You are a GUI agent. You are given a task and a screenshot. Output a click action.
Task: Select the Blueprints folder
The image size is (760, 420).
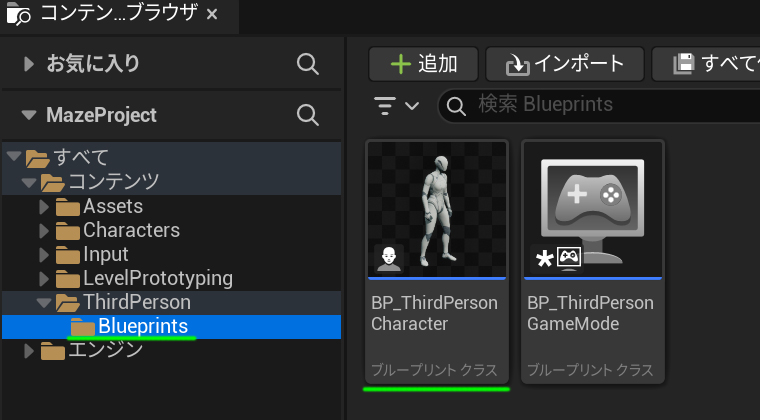172,327
